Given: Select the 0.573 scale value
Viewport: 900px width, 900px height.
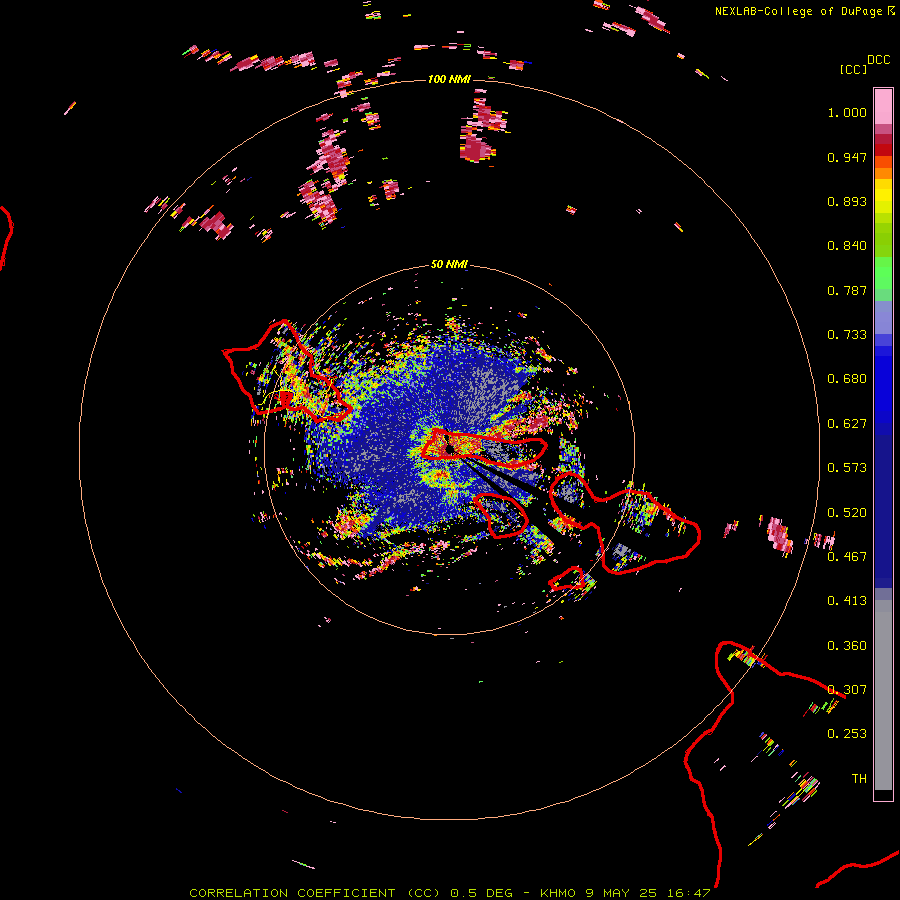Looking at the screenshot, I should [847, 468].
